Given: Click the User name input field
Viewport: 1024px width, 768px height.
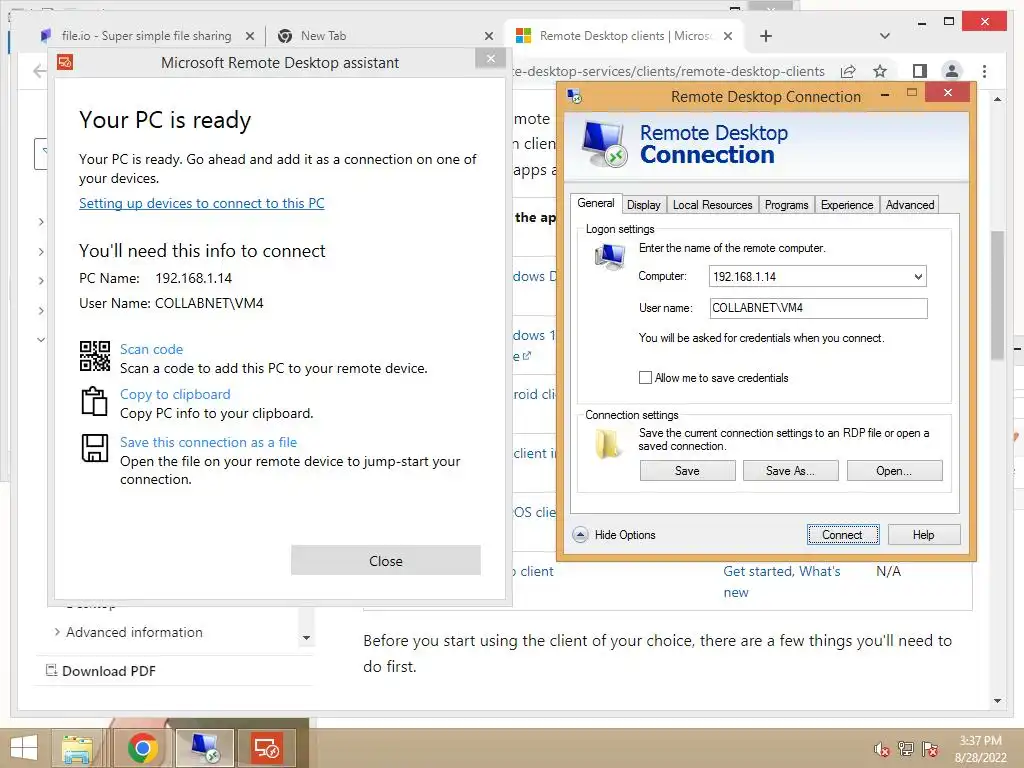Looking at the screenshot, I should pyautogui.click(x=818, y=308).
